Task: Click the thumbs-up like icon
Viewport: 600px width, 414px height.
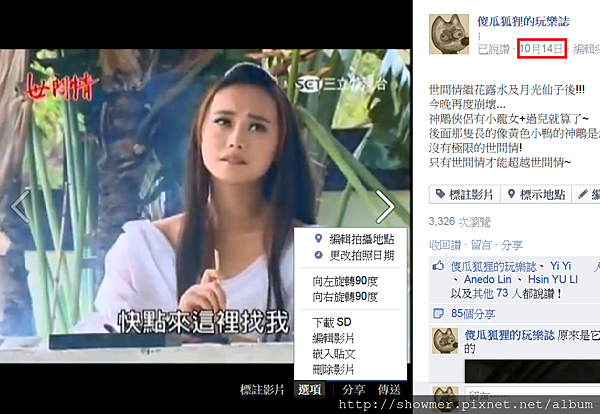Action: [438, 266]
